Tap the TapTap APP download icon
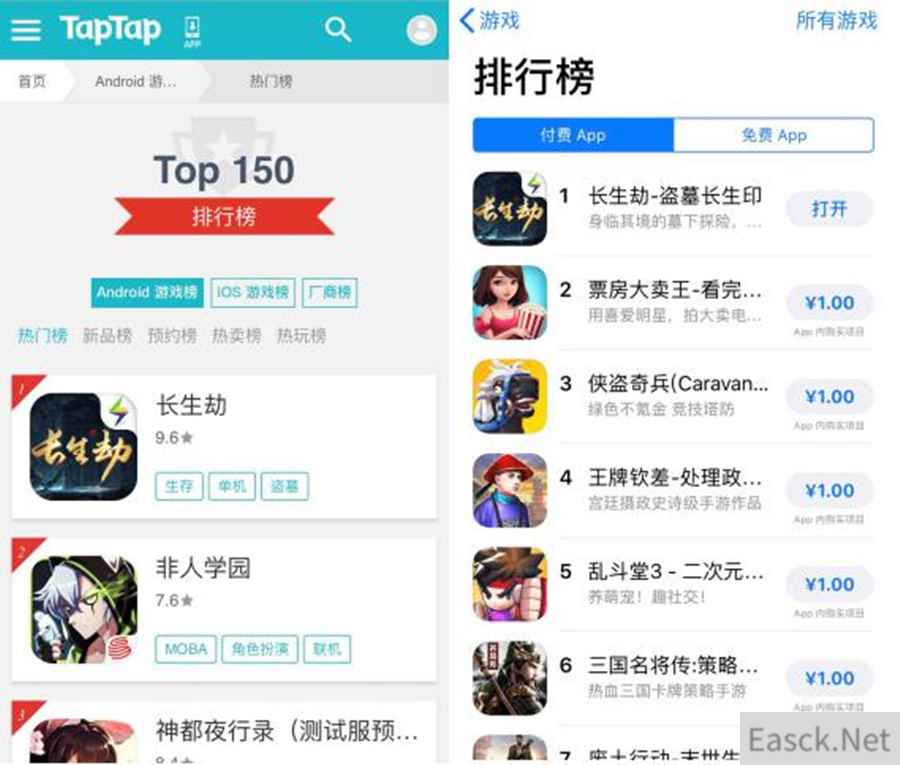 (192, 31)
